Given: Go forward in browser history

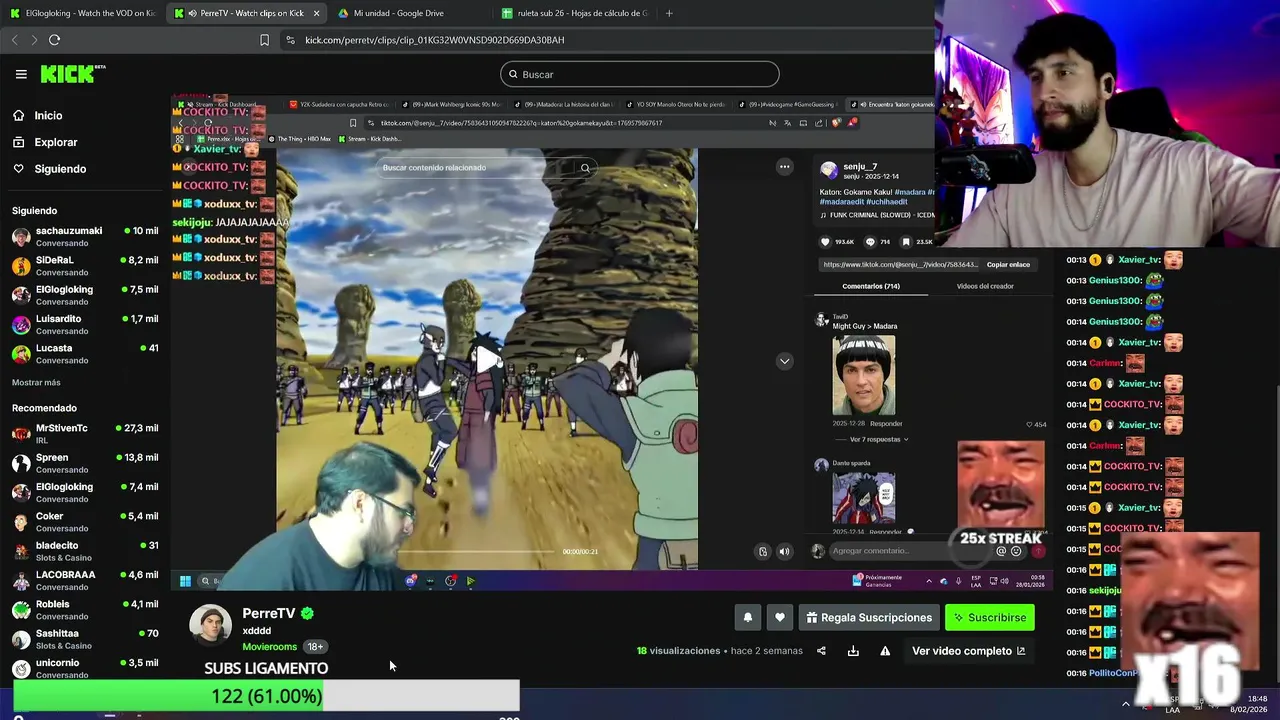Looking at the screenshot, I should pyautogui.click(x=33, y=40).
